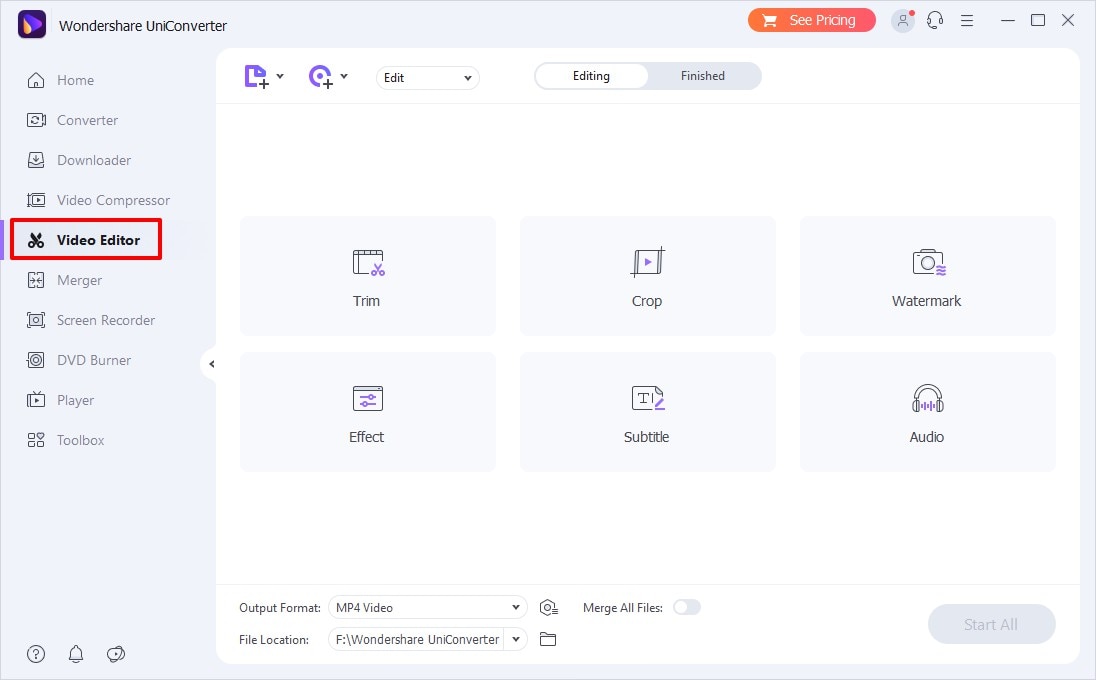Switch to the Editing tab
Image resolution: width=1096 pixels, height=680 pixels.
tap(591, 76)
